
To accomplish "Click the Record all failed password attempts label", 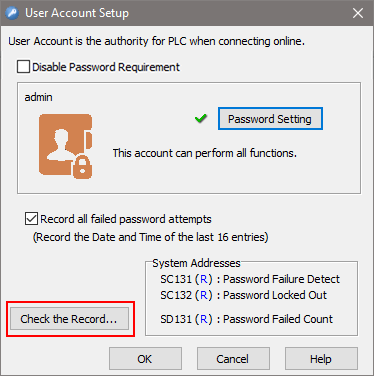I will 126,219.
